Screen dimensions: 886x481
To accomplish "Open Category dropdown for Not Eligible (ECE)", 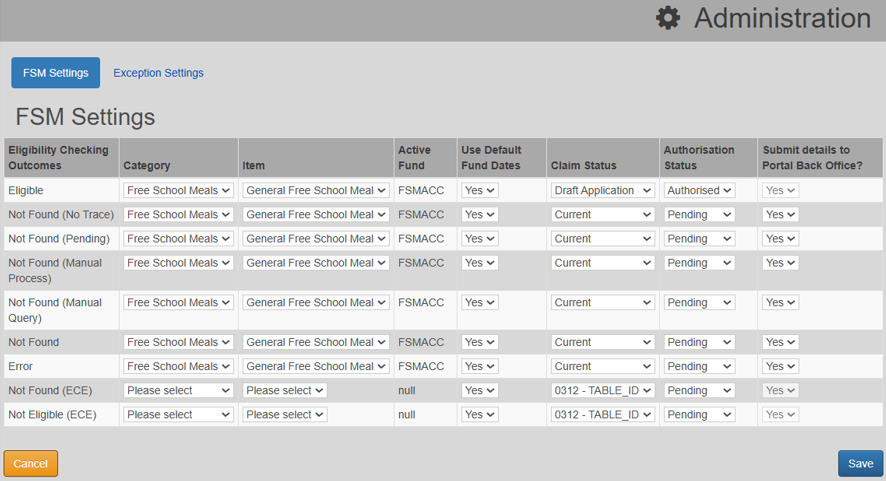I will click(178, 414).
